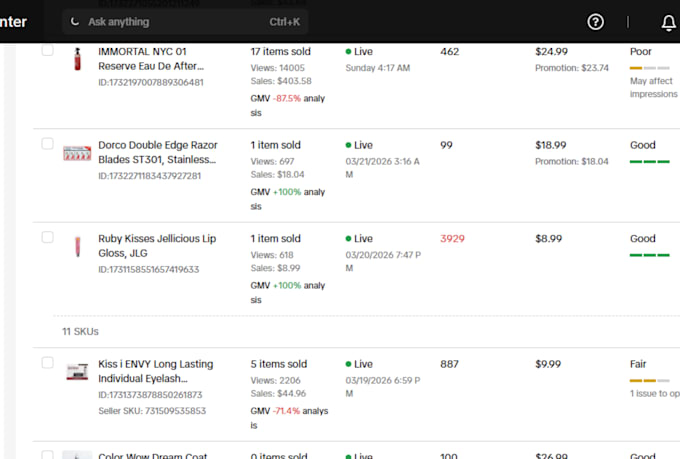The width and height of the screenshot is (680, 459).
Task: Click the $9.99 price of Kiss i ENVY
Action: pyautogui.click(x=548, y=364)
